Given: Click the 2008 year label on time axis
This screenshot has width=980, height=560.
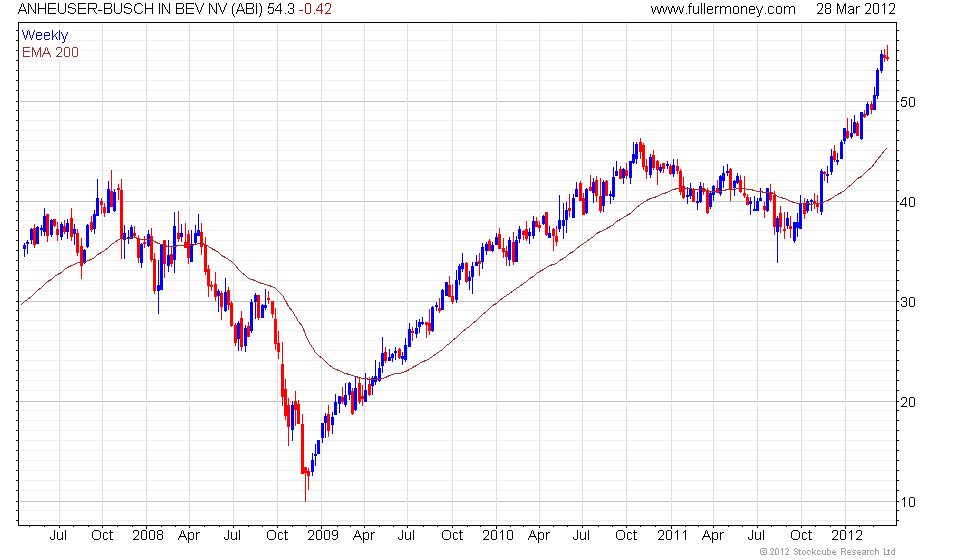Looking at the screenshot, I should 148,536.
